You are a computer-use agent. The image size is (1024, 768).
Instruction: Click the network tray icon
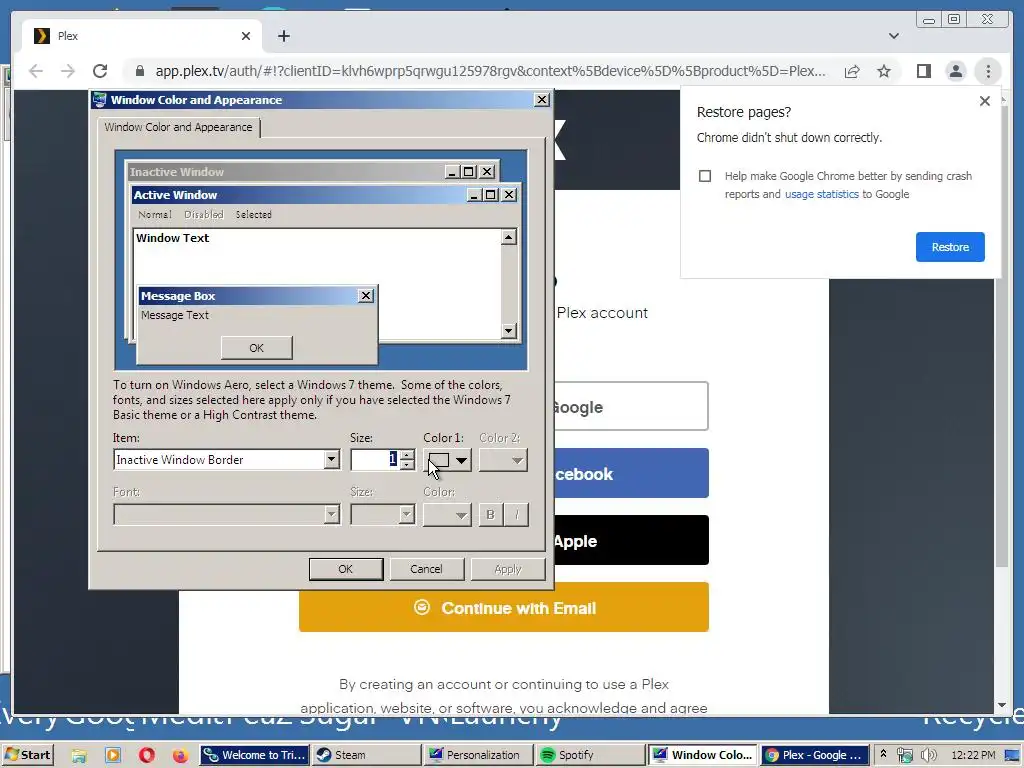[x=905, y=756]
